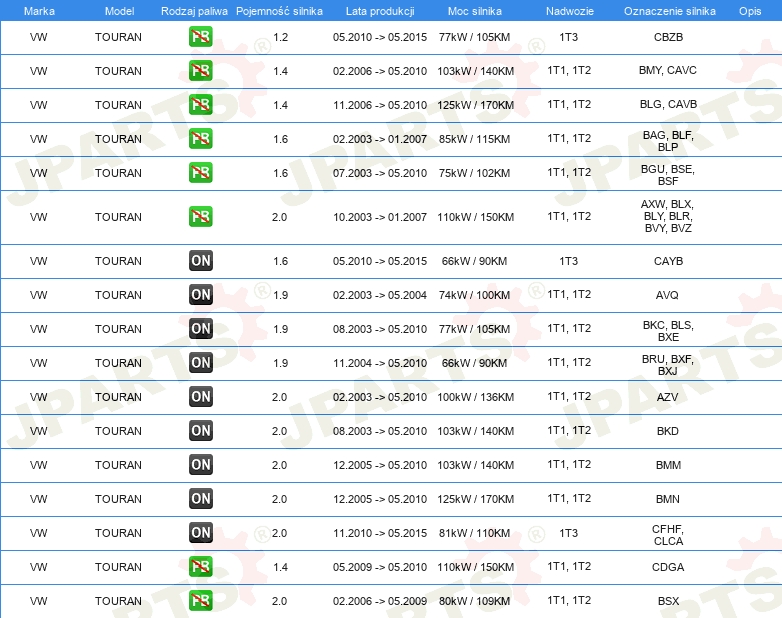The height and width of the screenshot is (618, 782).
Task: Click production years 02.2006 -> 05.2010
Action: [380, 71]
